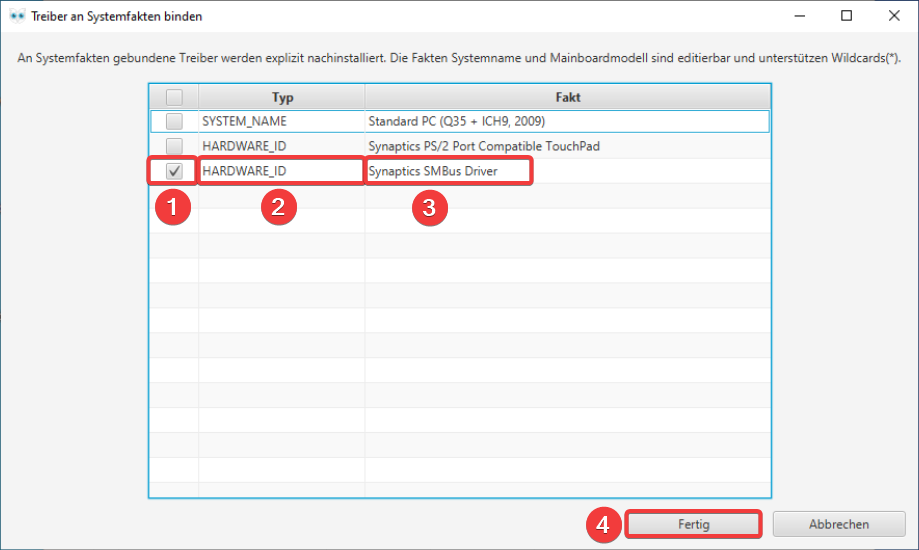Screen dimensions: 919x550
Task: Select HARDWARE_ID cell in the SMBus Driver row
Action: (282, 171)
